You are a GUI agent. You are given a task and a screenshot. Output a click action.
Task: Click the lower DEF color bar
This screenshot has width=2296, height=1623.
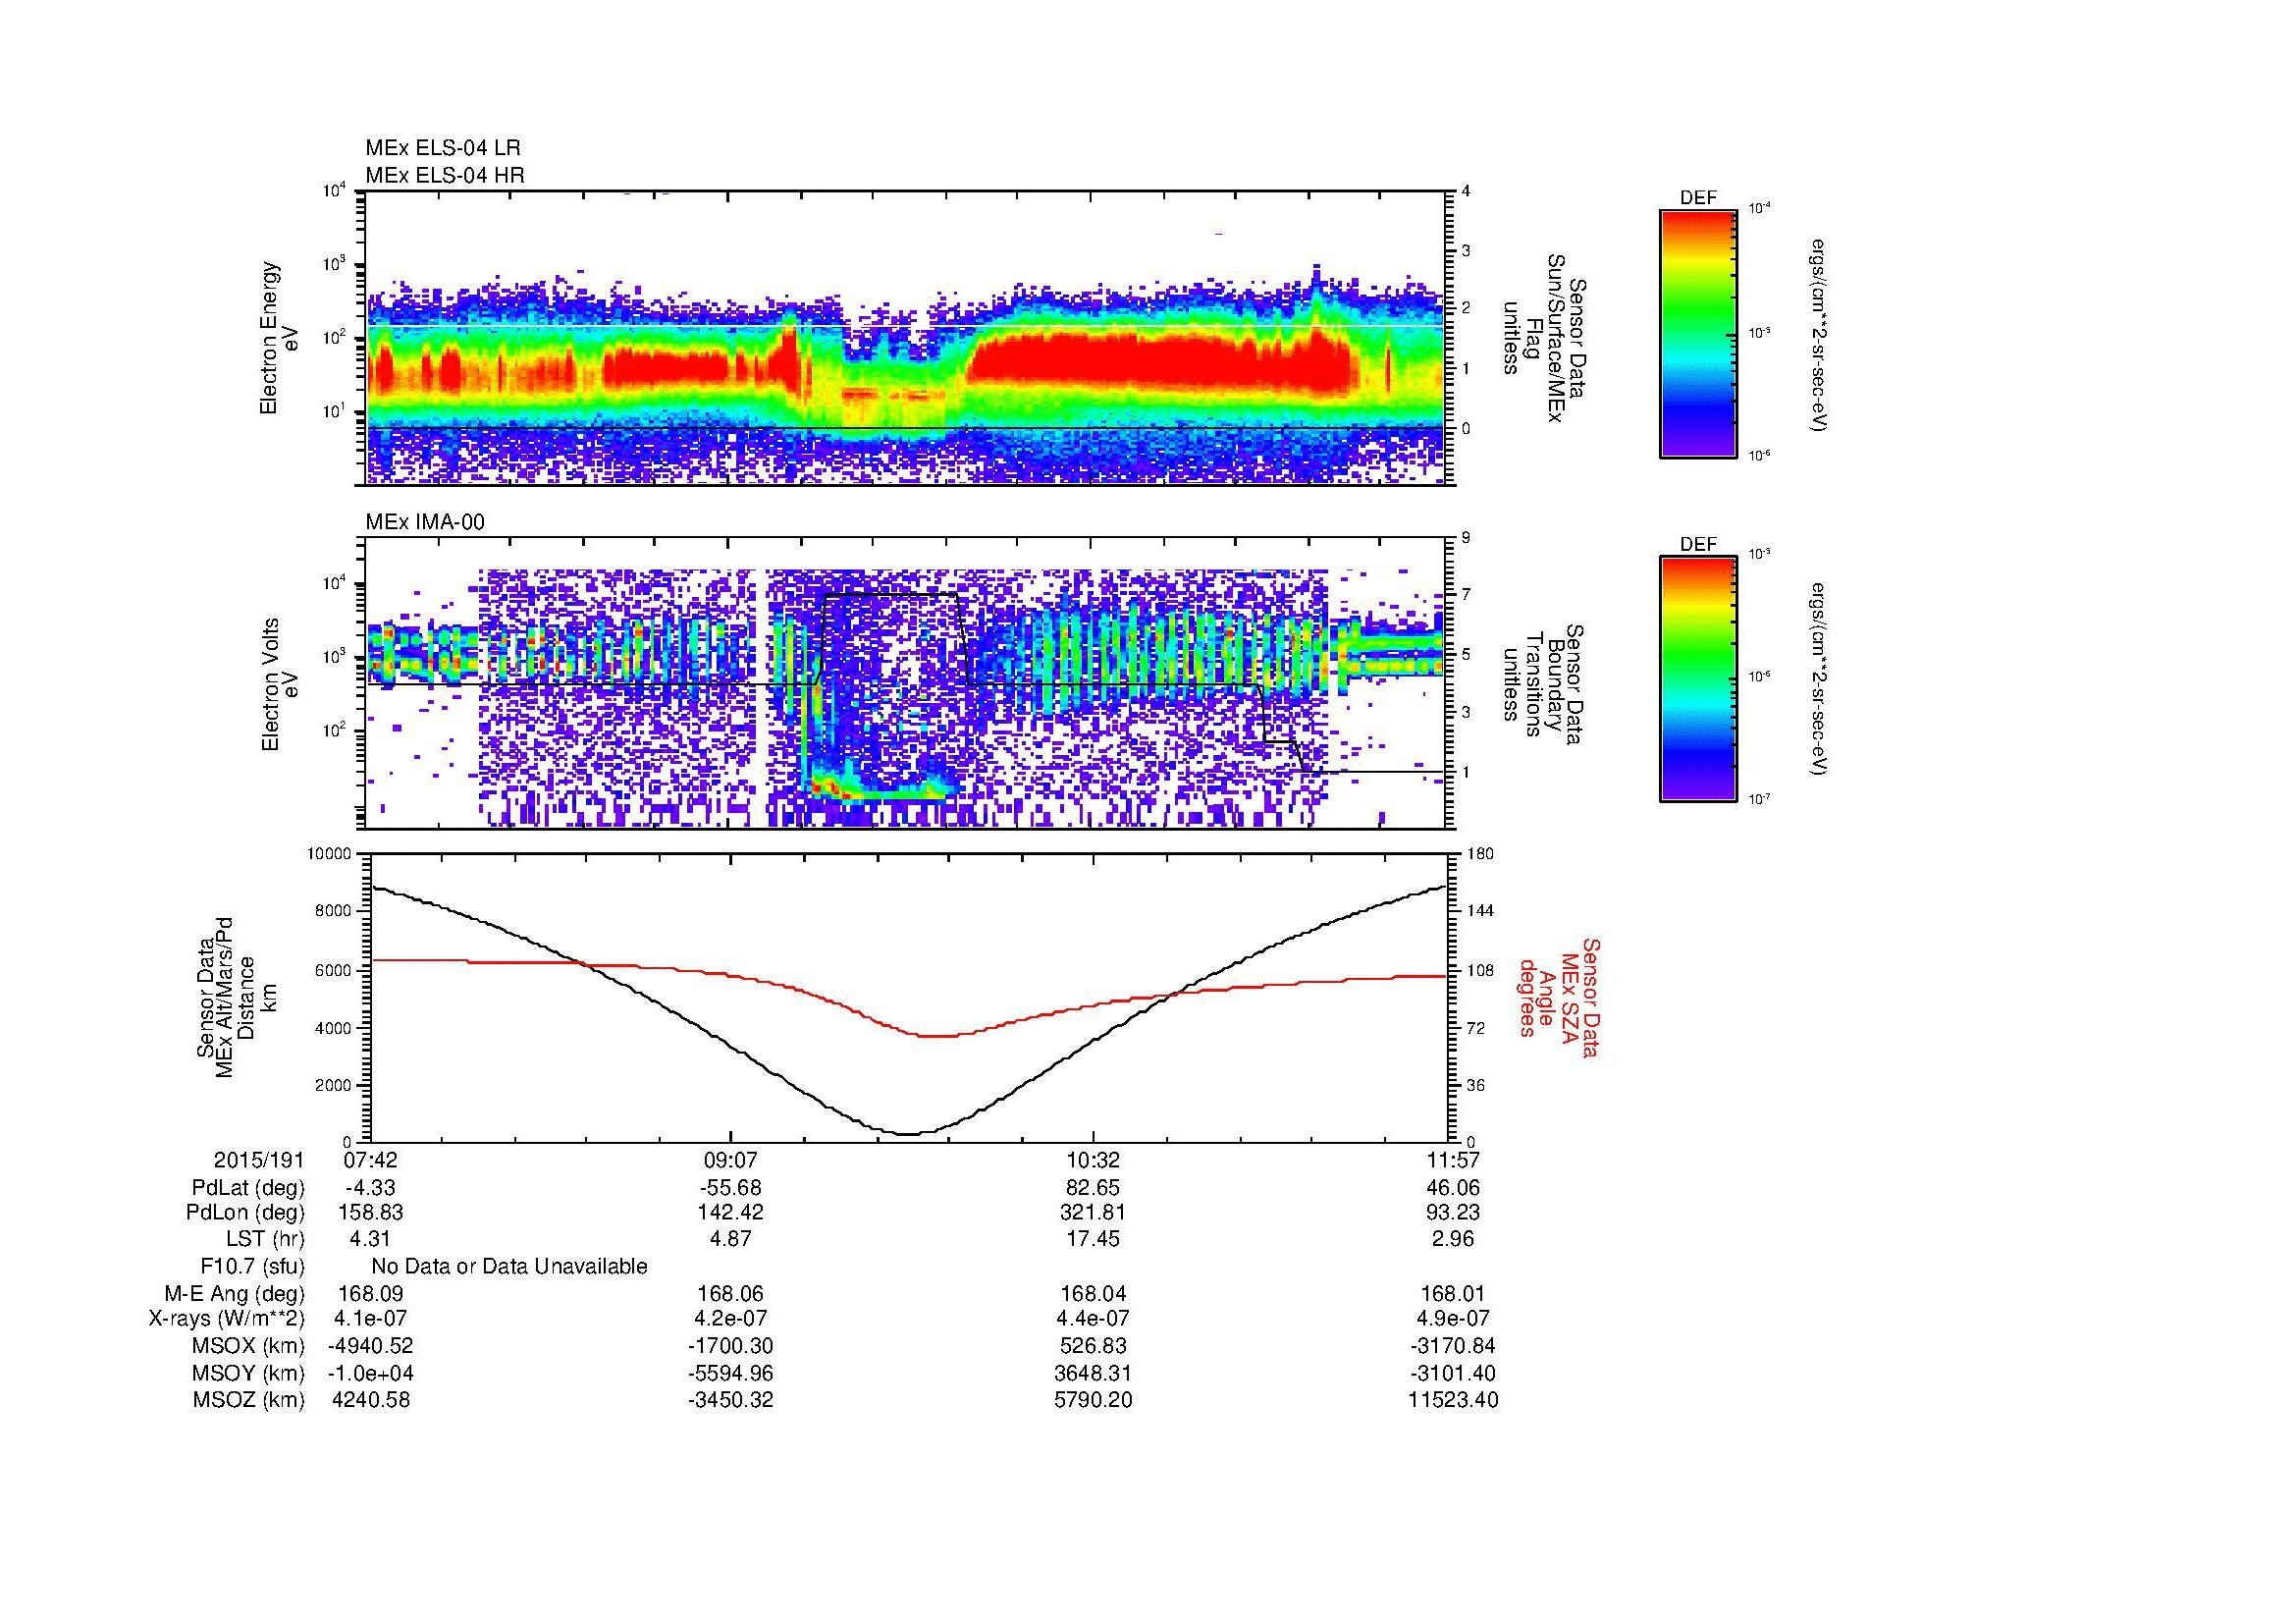click(x=1698, y=679)
